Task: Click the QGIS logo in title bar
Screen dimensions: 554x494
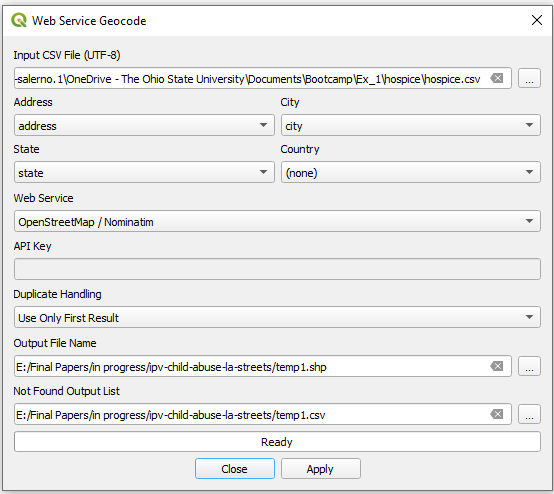Action: (19, 20)
